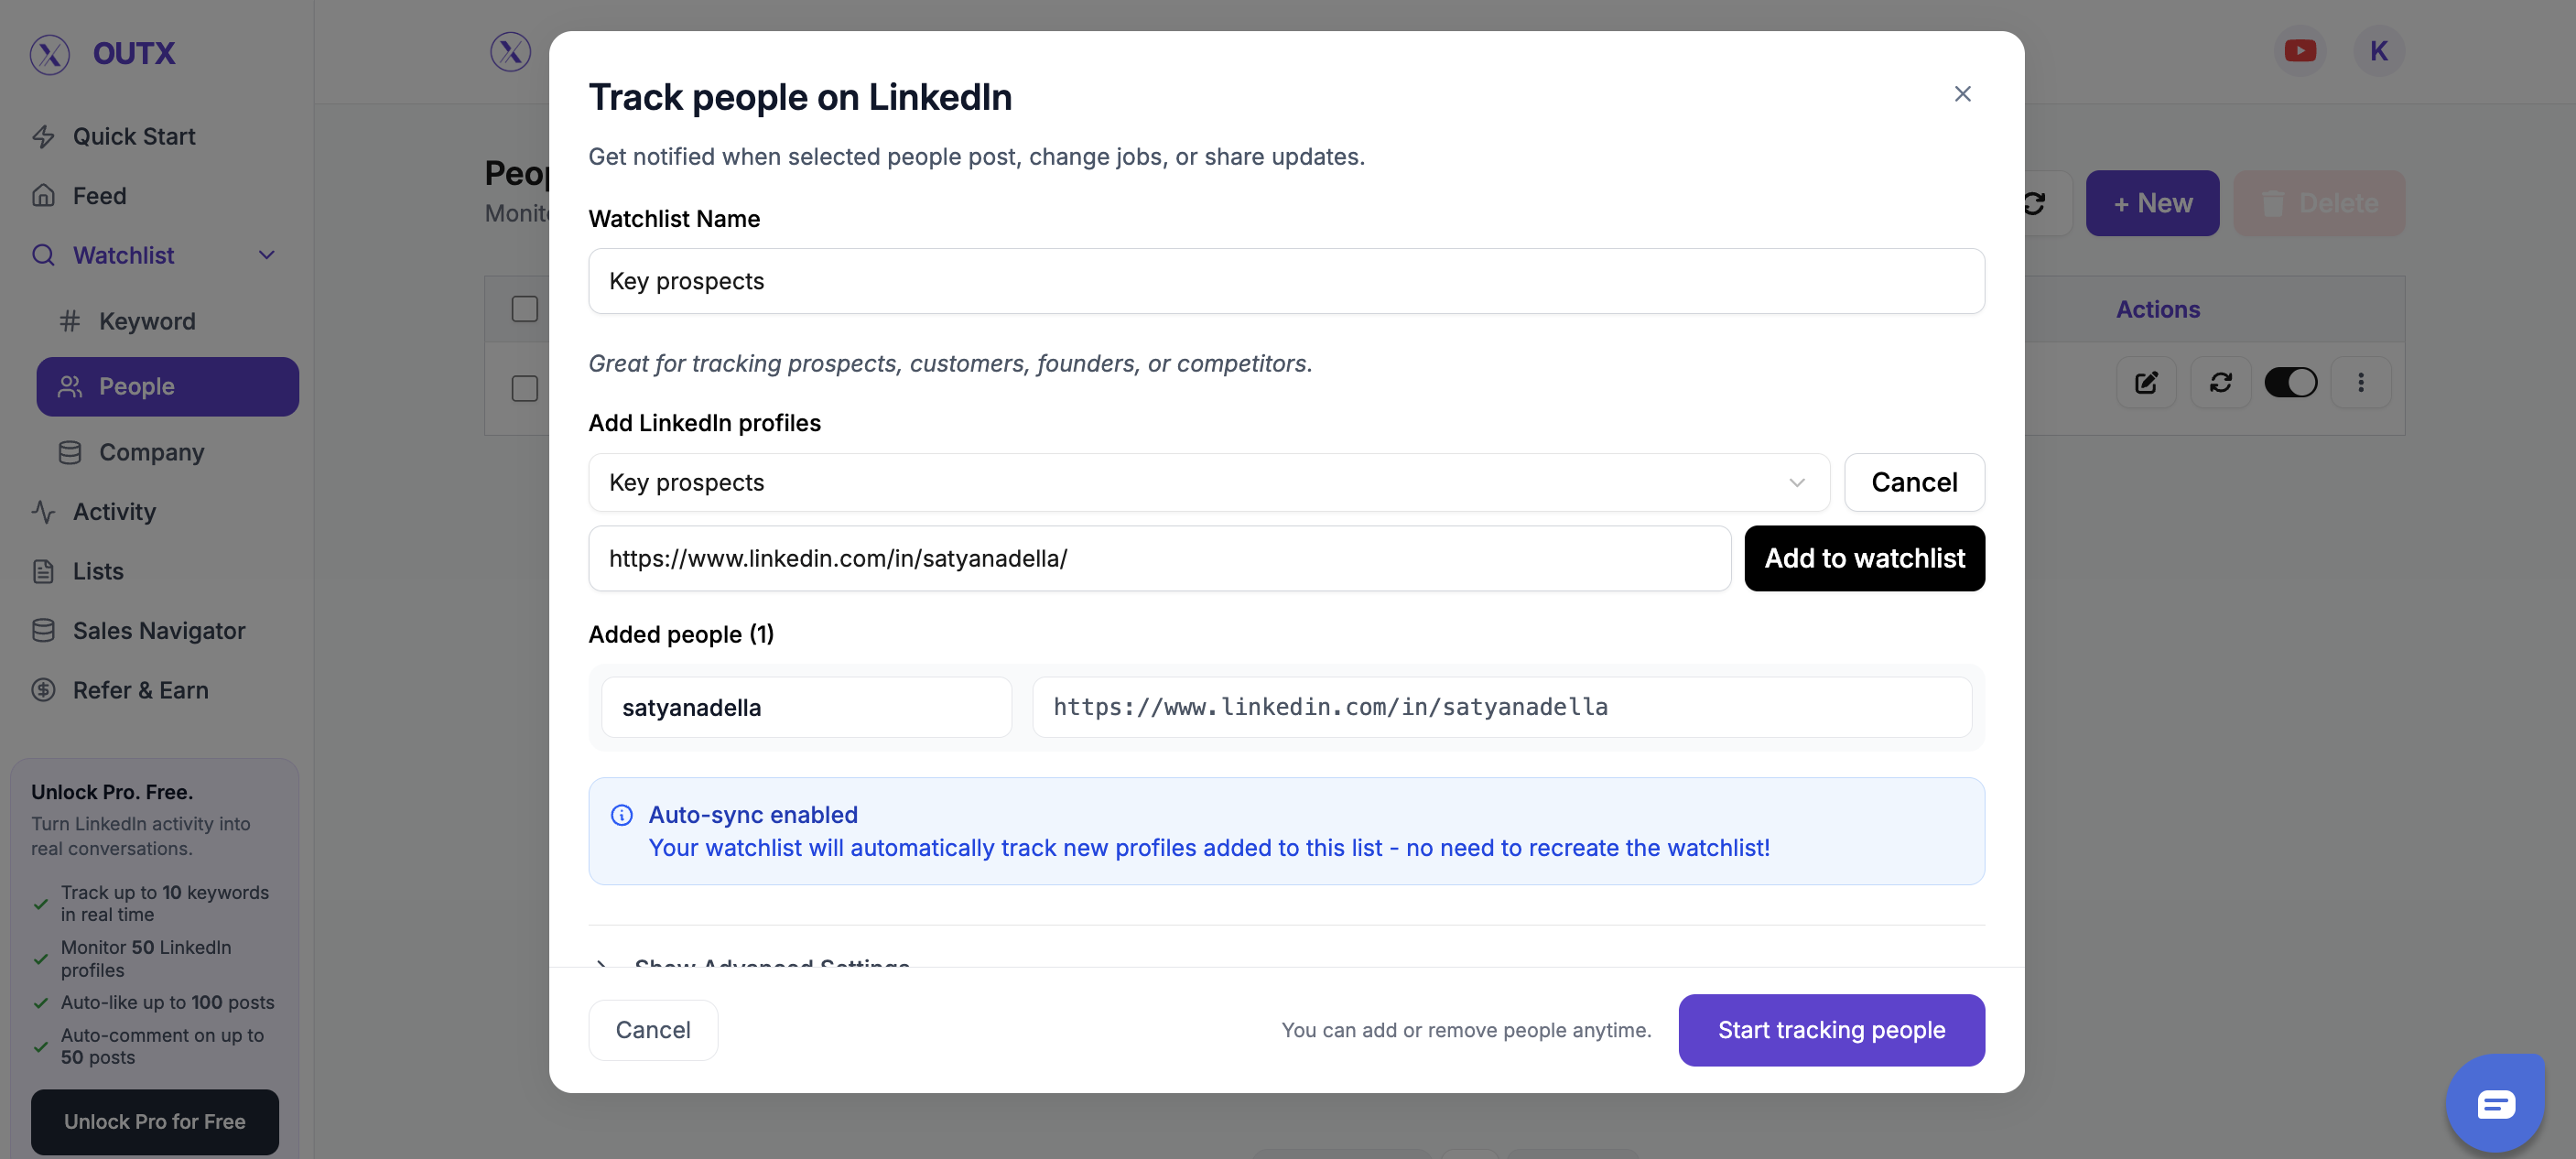Click the Watchlist Name input field
2576x1159 pixels.
coord(1285,281)
